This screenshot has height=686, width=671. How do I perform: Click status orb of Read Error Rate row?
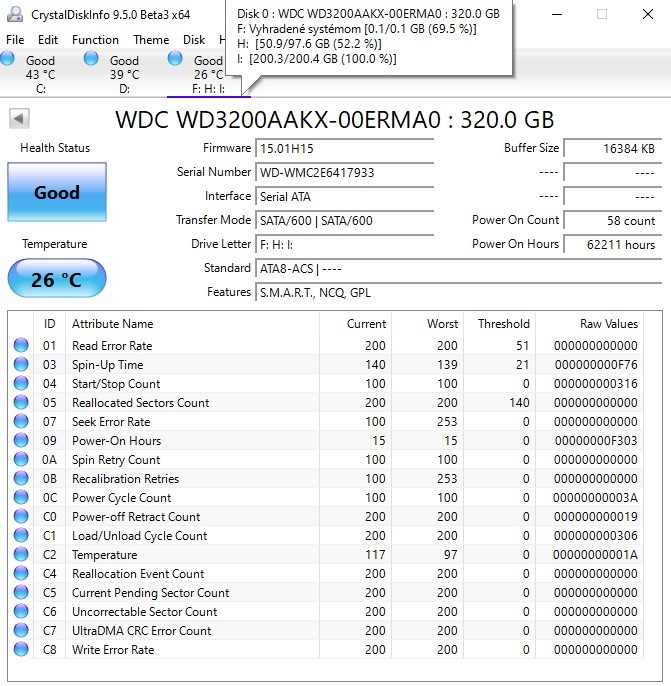(21, 345)
